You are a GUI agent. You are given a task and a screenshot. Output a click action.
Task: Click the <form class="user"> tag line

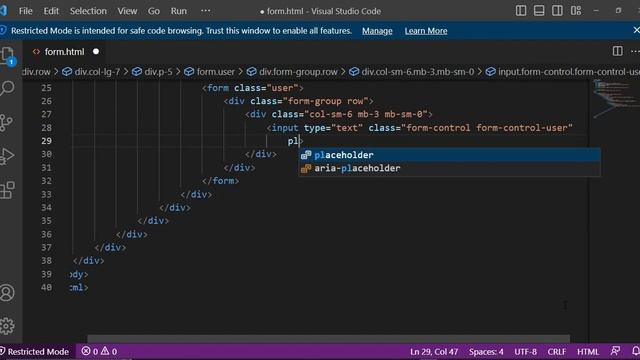tap(253, 88)
